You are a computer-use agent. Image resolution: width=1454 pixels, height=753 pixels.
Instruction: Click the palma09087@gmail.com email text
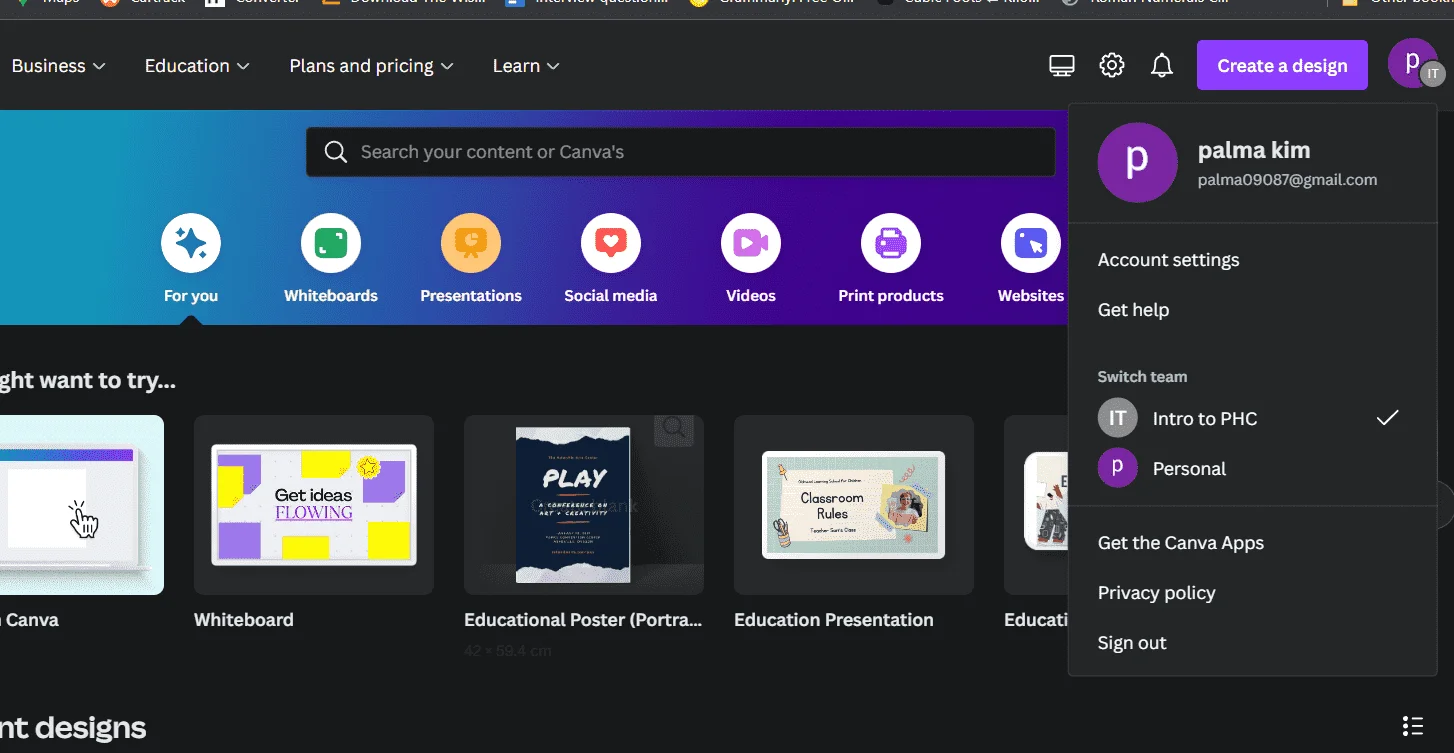1287,180
